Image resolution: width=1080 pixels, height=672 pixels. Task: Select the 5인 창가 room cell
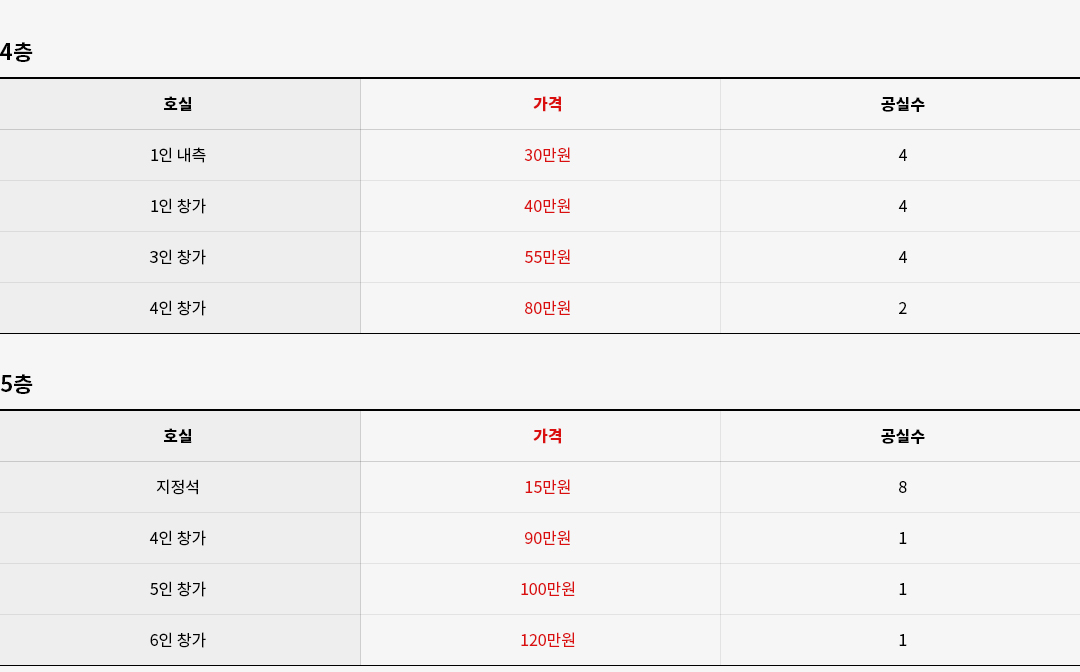pos(178,589)
